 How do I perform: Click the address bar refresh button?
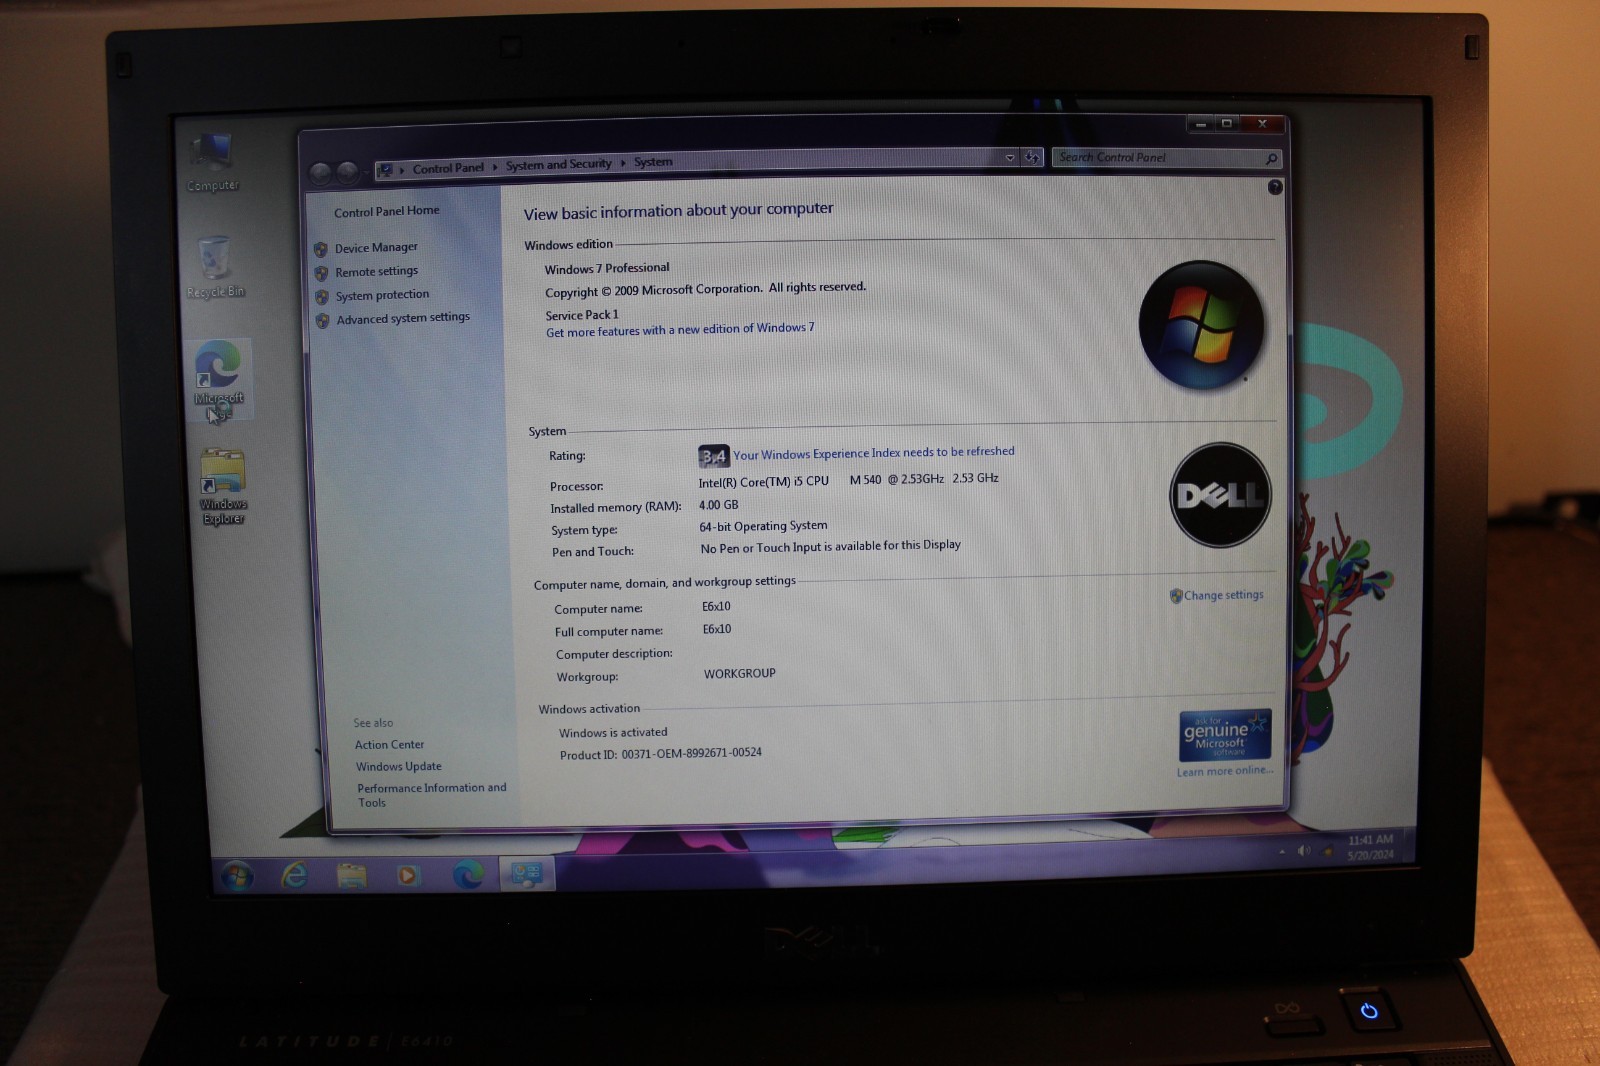pos(1032,157)
